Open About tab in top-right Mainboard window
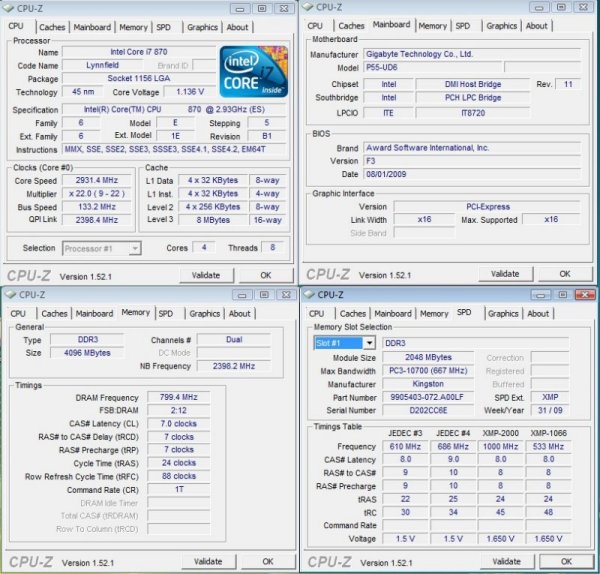The image size is (600, 574). [x=536, y=26]
